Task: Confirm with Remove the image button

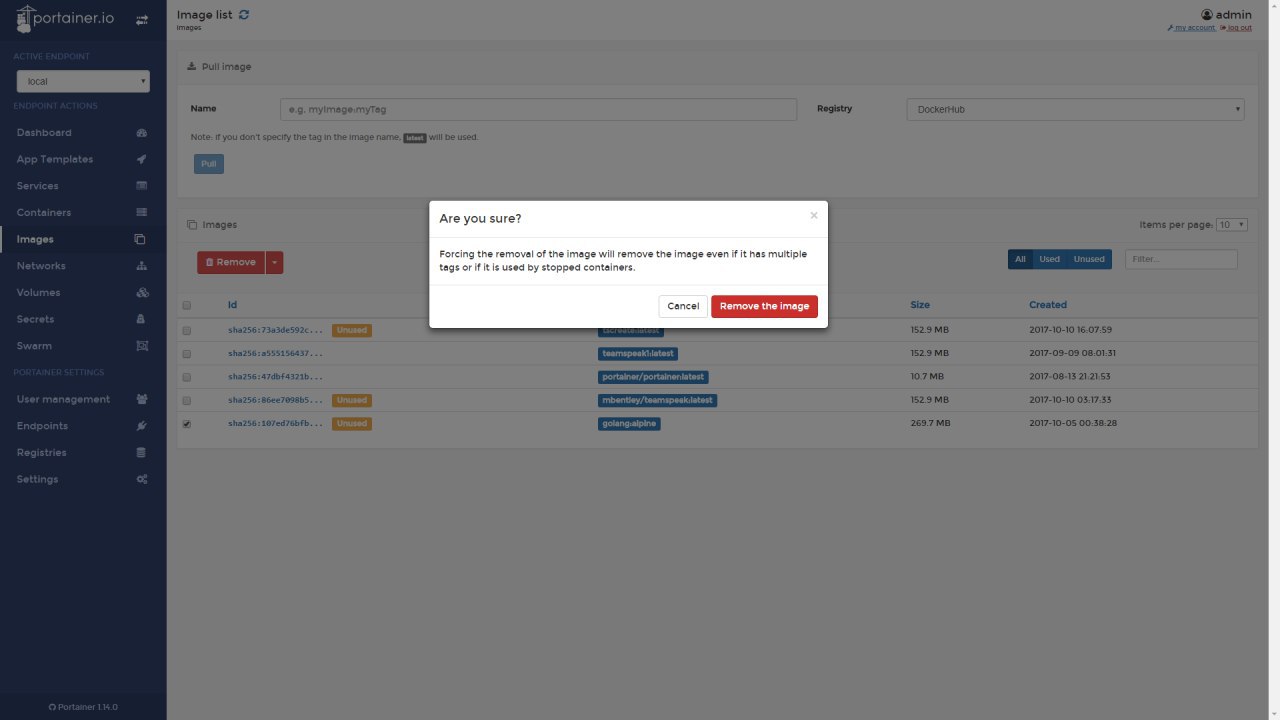Action: [764, 306]
